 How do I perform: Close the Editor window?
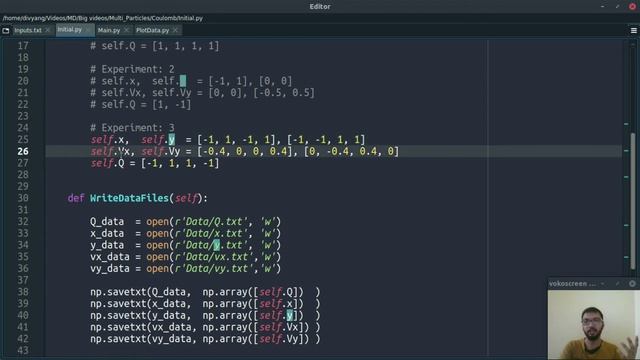(x=632, y=7)
